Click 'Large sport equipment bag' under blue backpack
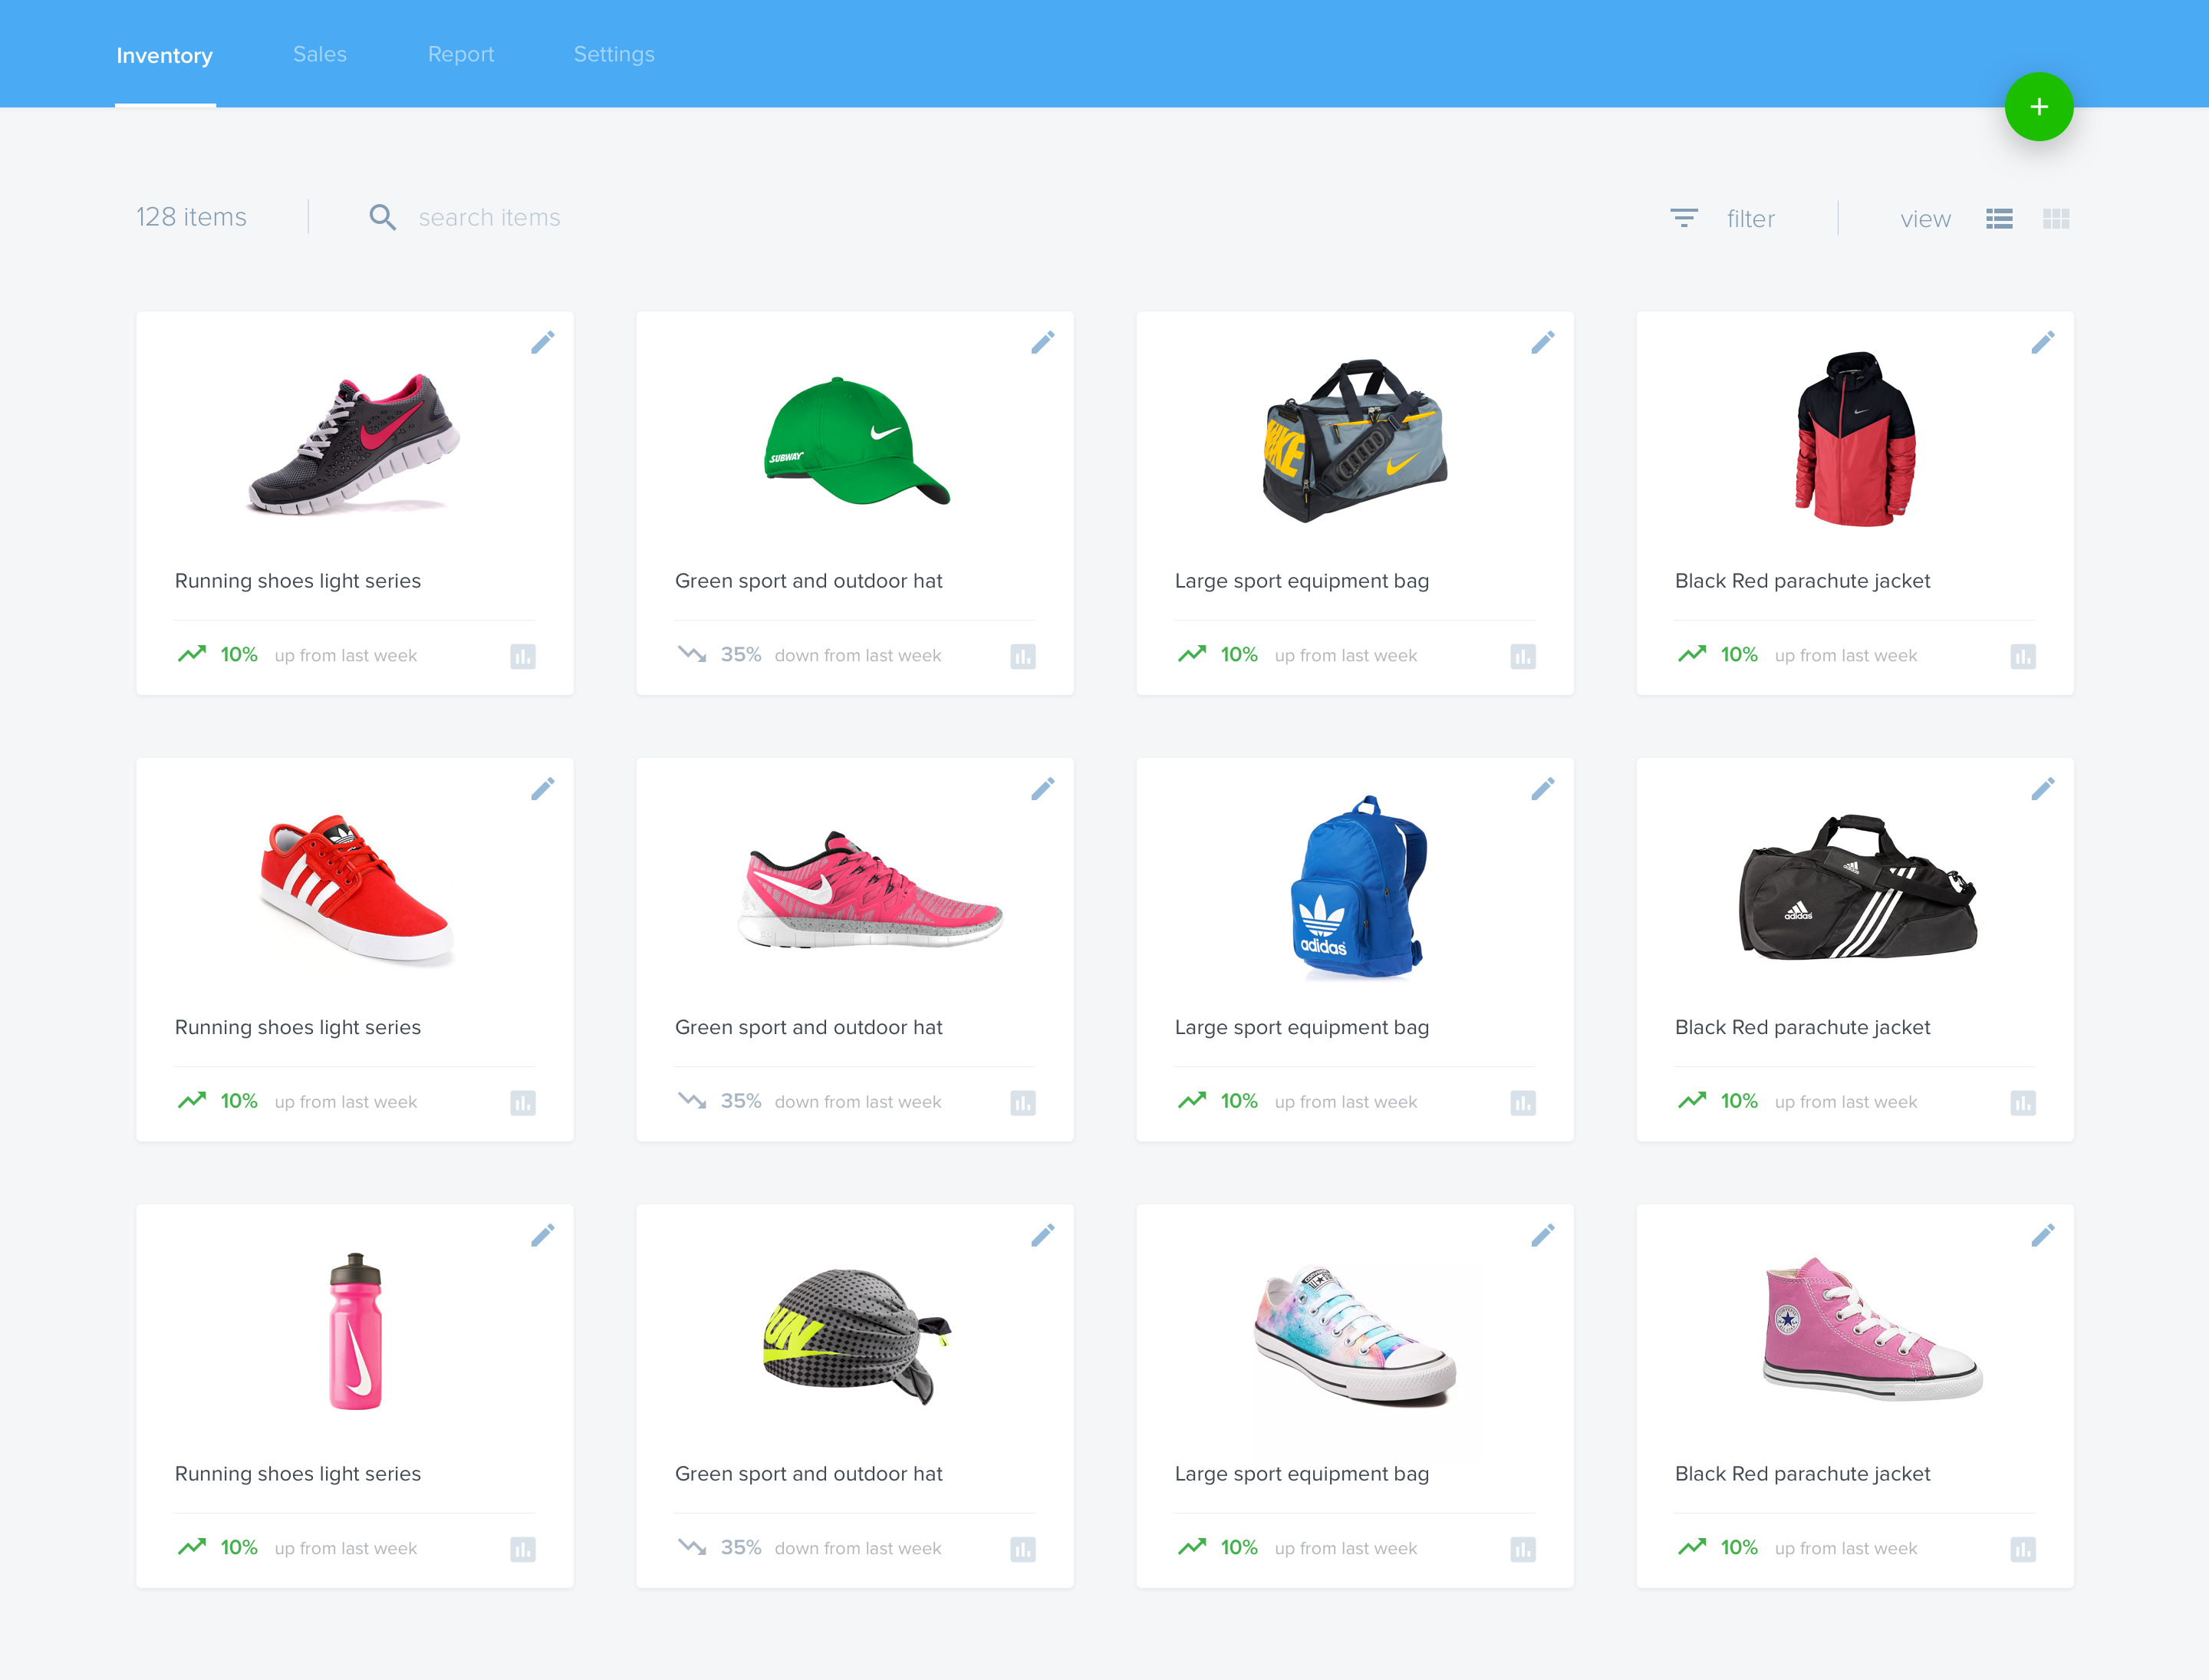 click(1301, 1027)
